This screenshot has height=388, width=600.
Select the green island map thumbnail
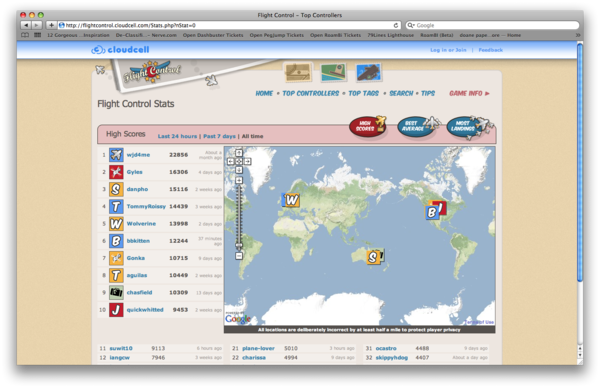334,73
